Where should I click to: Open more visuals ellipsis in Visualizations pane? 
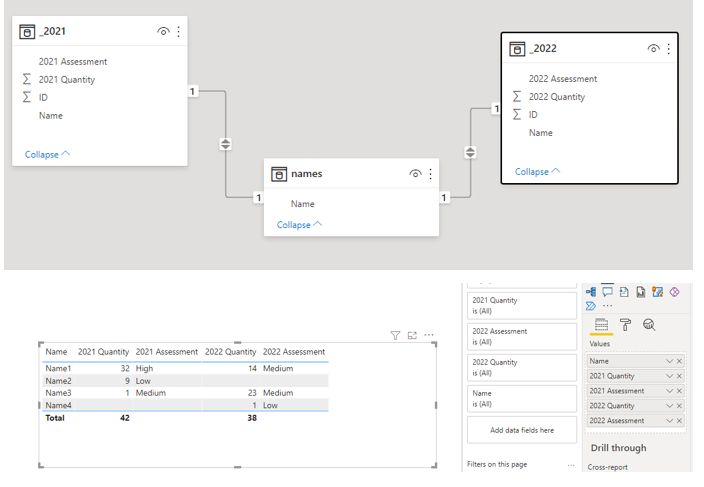[x=607, y=306]
